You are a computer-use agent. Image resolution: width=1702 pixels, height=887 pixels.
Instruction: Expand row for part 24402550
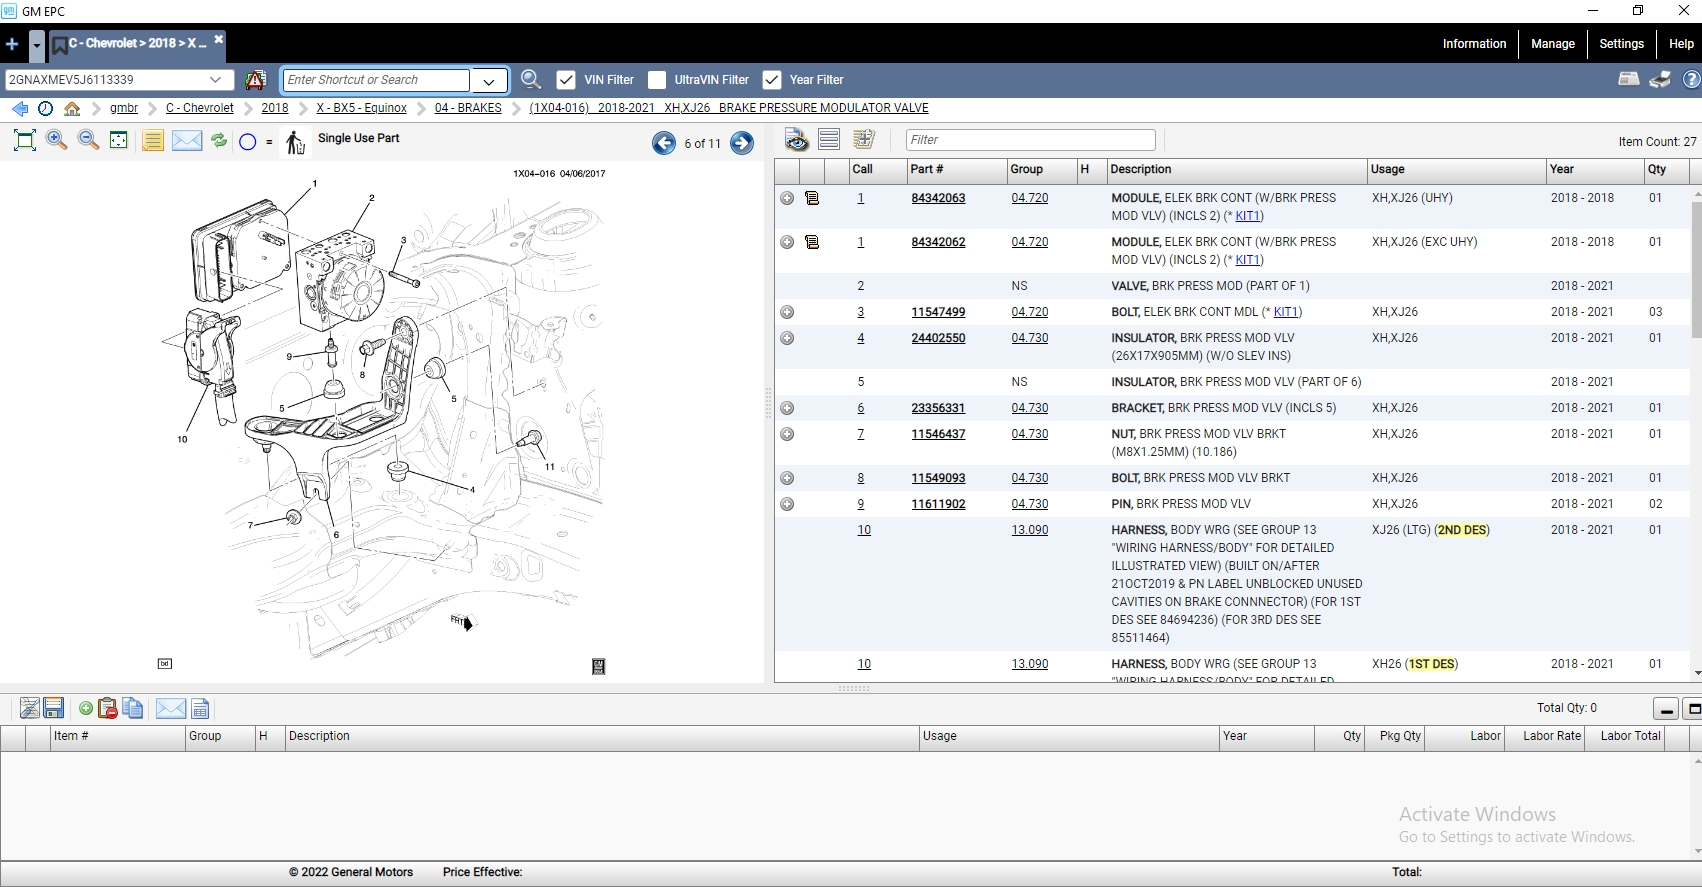click(787, 338)
